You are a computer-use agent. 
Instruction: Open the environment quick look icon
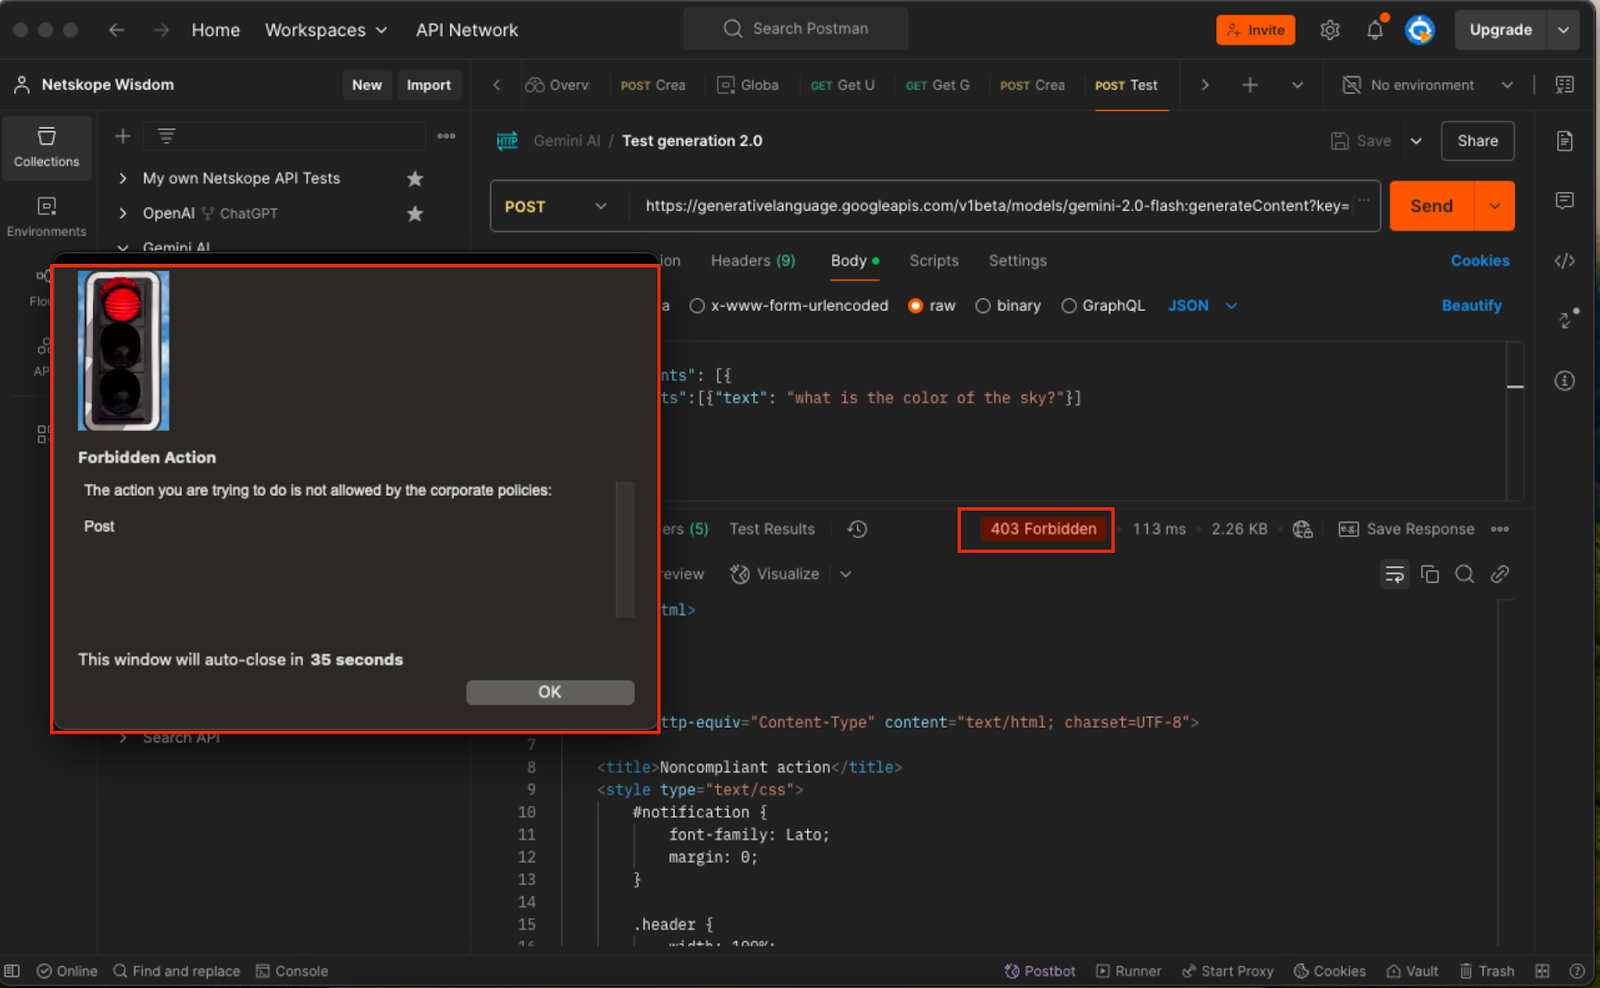[1565, 85]
